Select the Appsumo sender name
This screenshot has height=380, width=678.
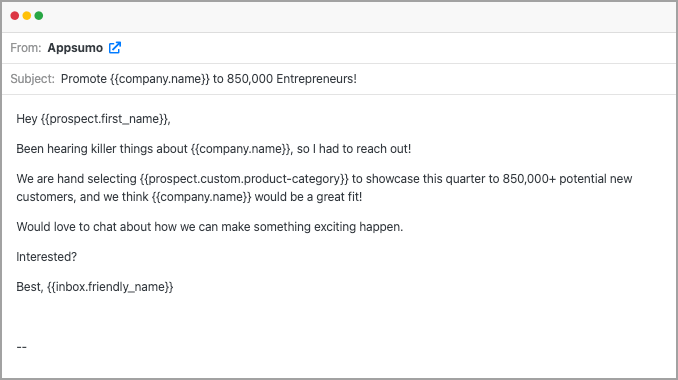point(75,48)
